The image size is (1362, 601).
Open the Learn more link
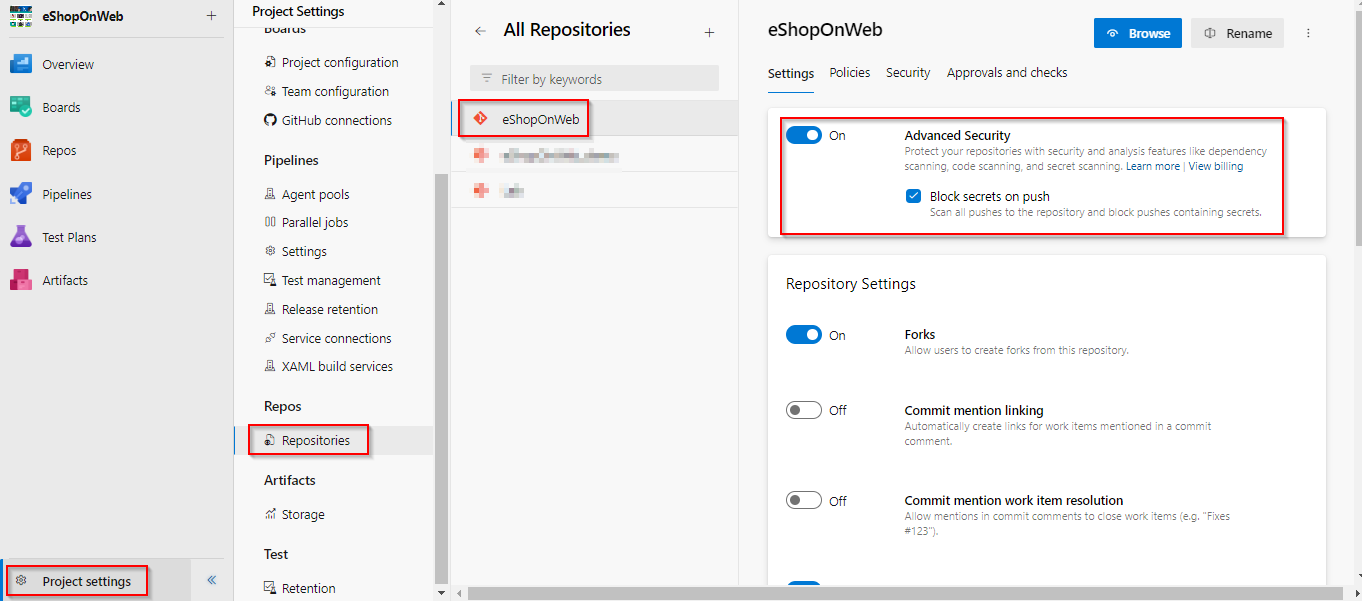(1153, 167)
